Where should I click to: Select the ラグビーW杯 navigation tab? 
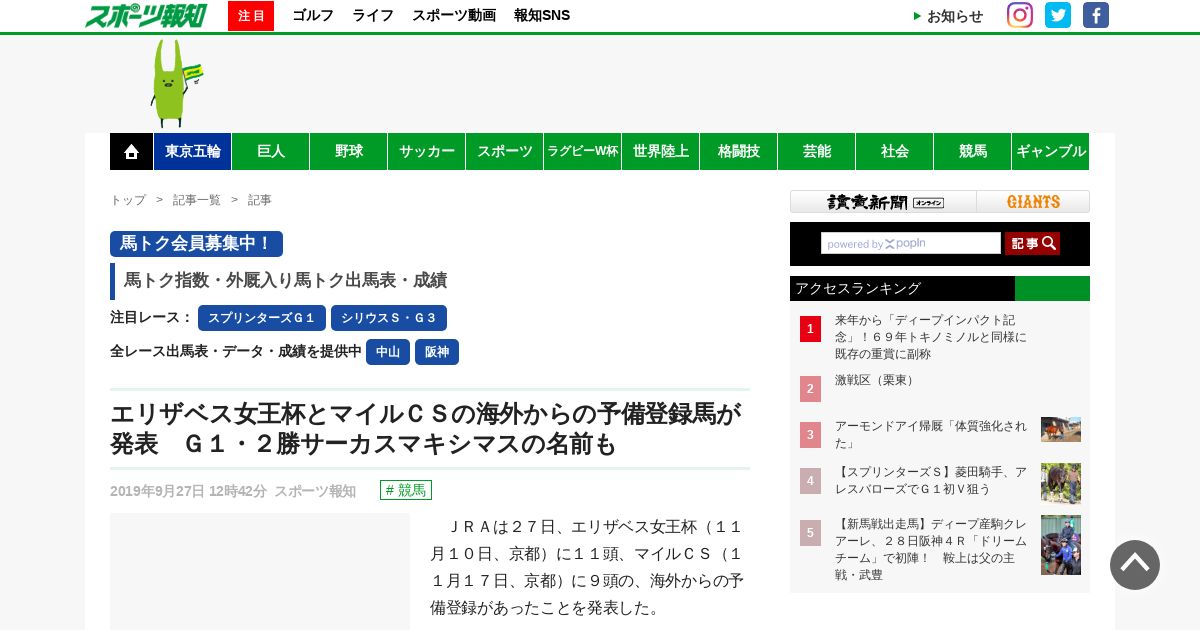[x=583, y=152]
